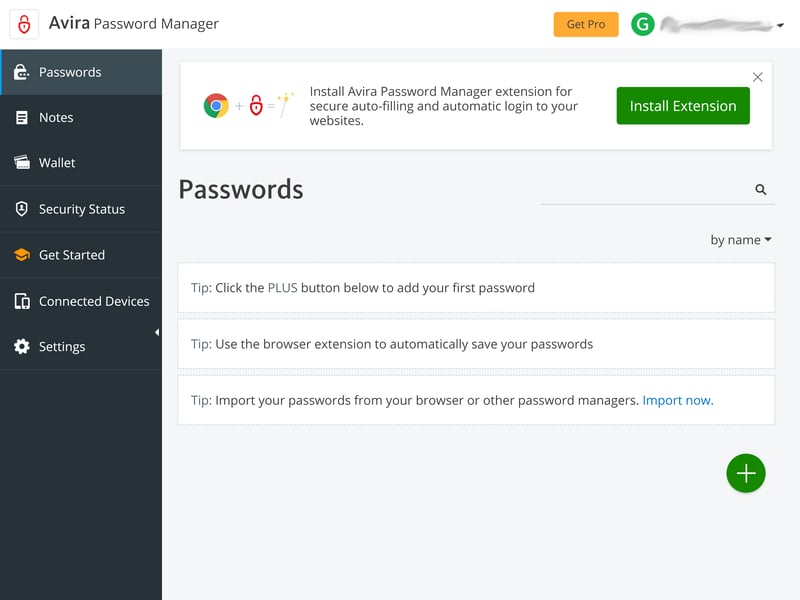The image size is (800, 600).
Task: Click tip about browser extension auto-save
Action: 476,344
